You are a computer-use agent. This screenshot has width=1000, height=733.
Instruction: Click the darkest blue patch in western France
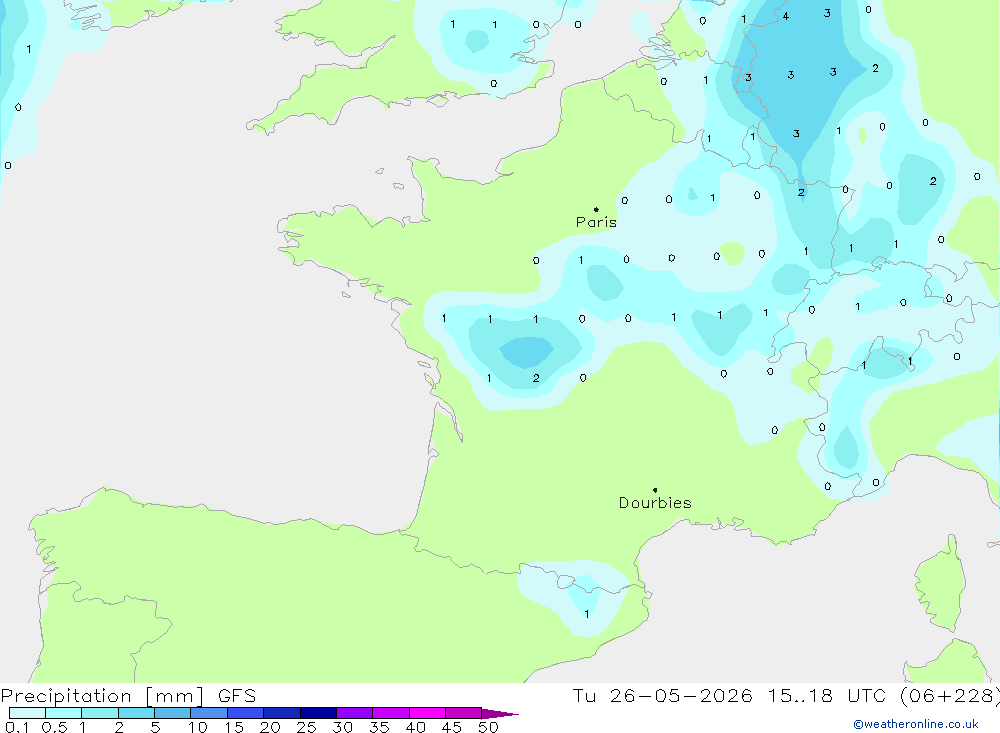click(526, 352)
